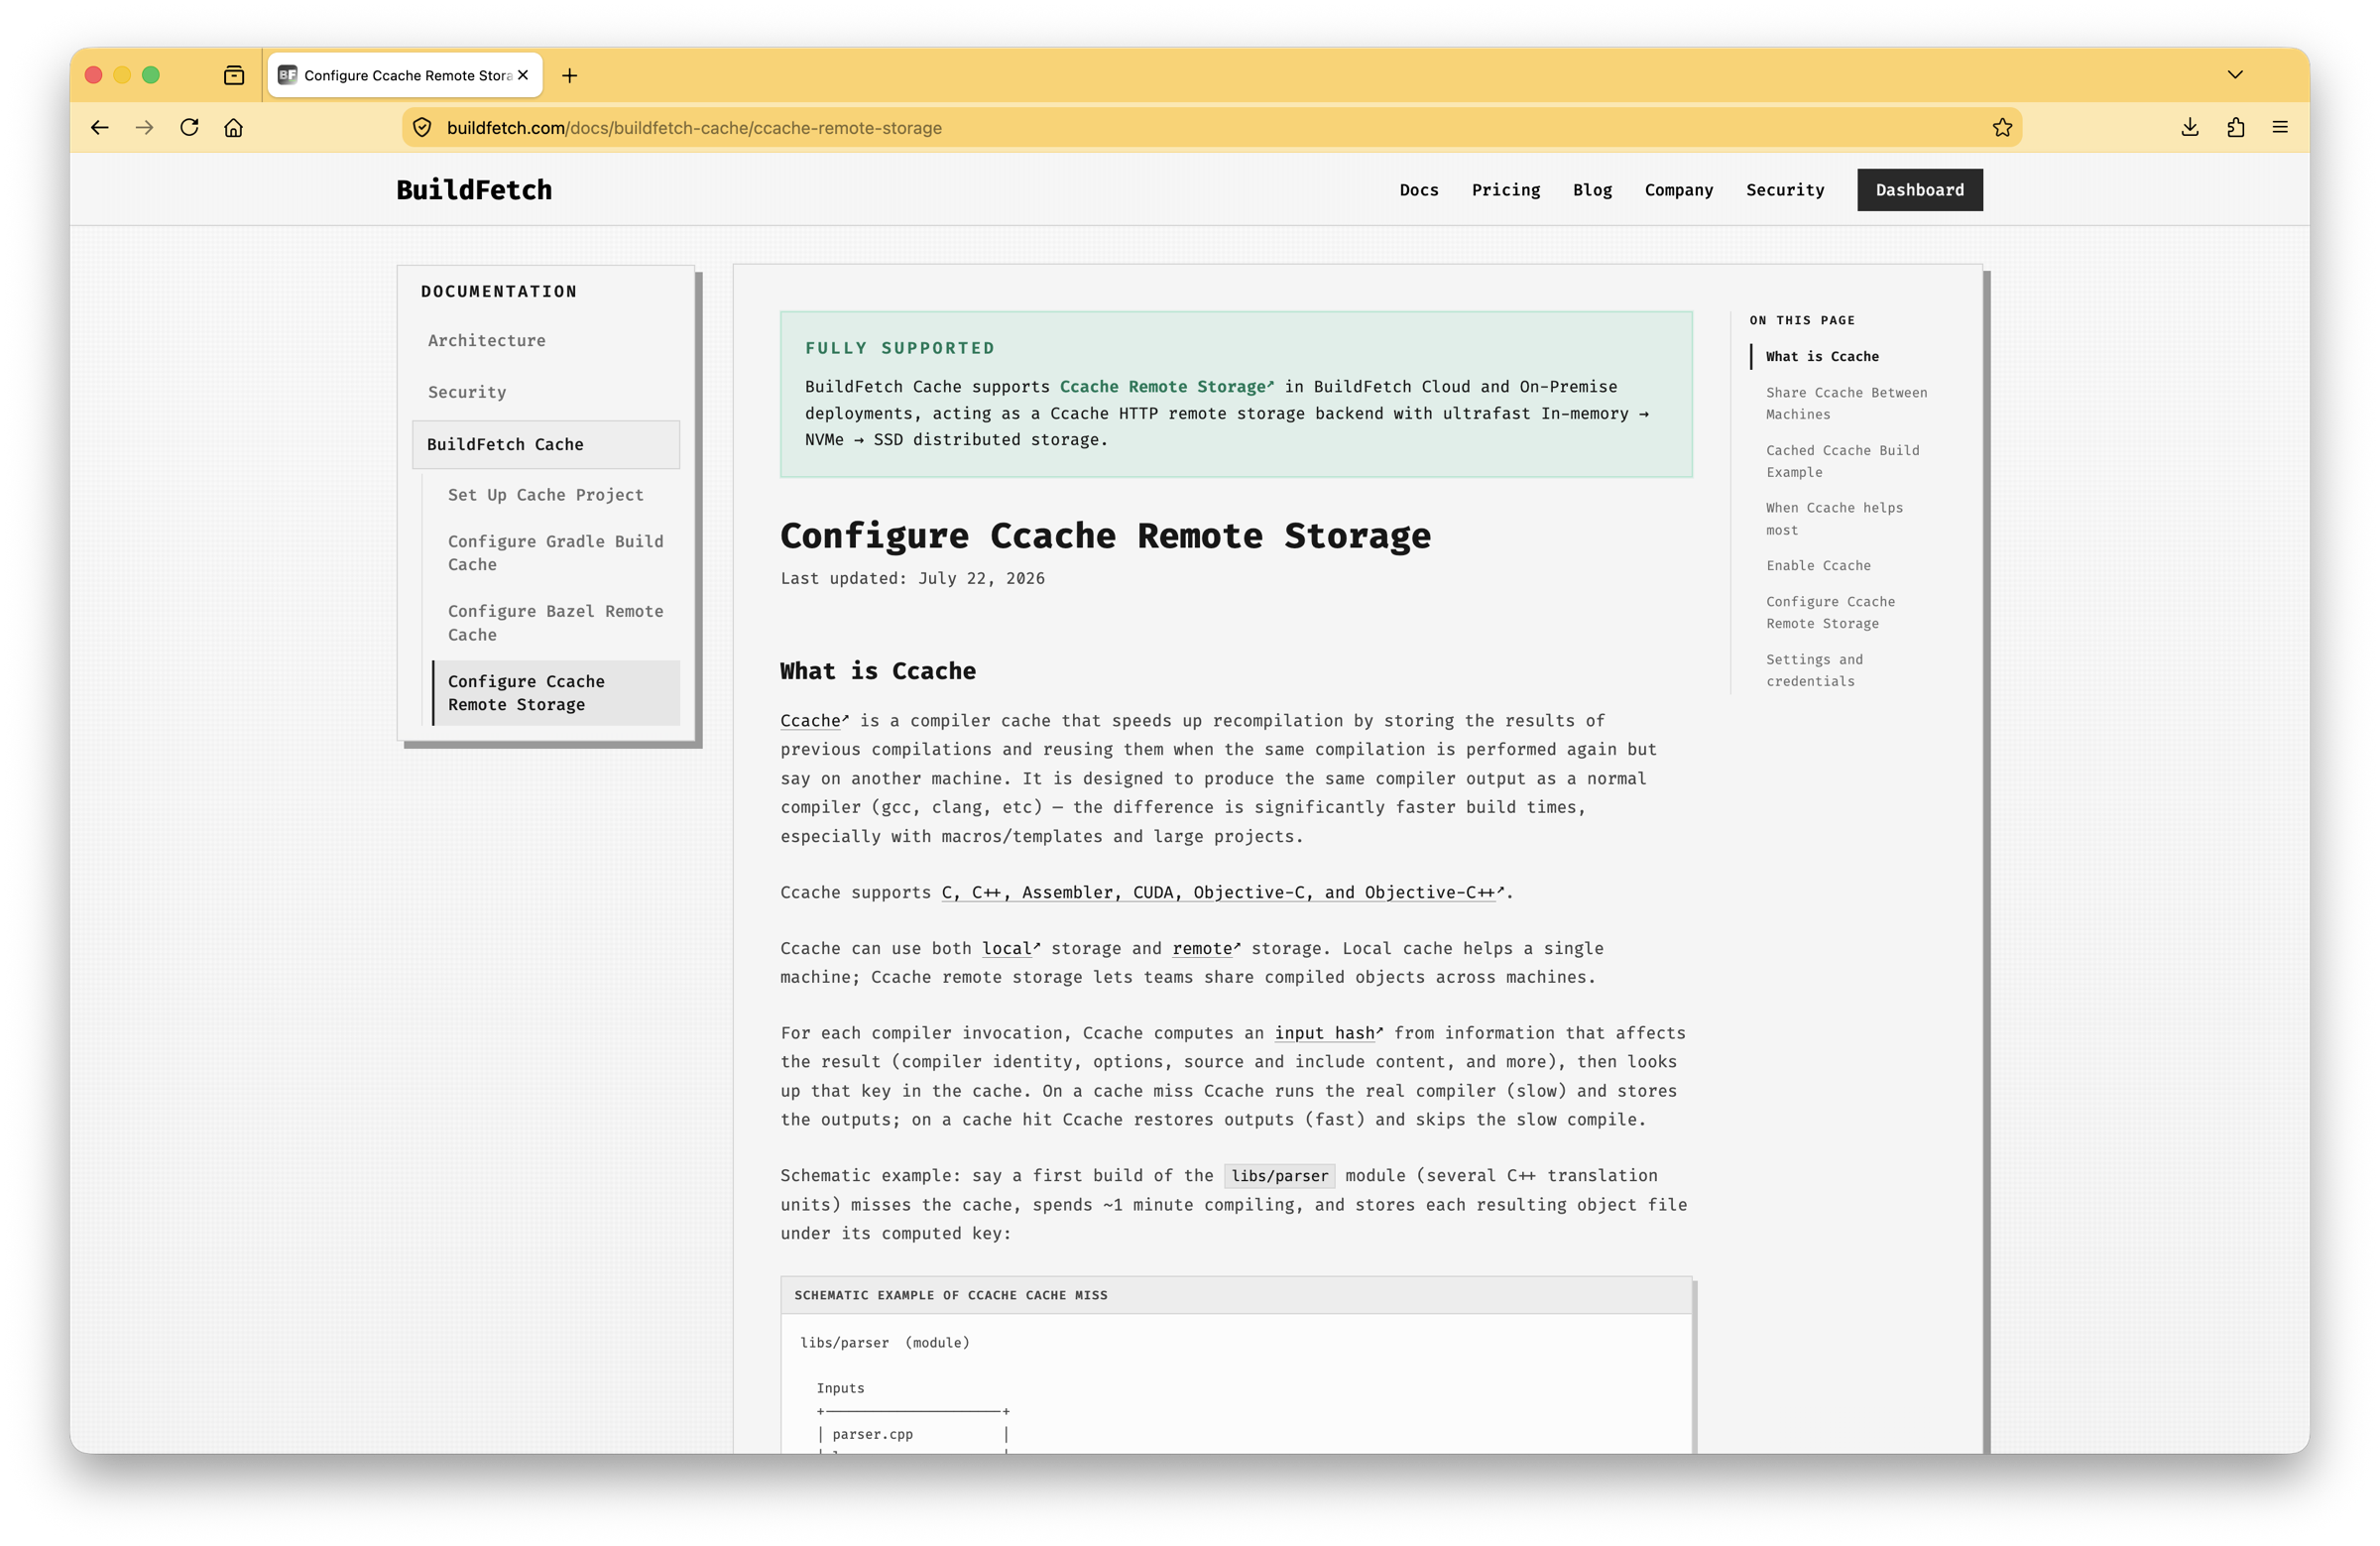
Task: Open Security in the documentation sidebar
Action: pos(467,392)
